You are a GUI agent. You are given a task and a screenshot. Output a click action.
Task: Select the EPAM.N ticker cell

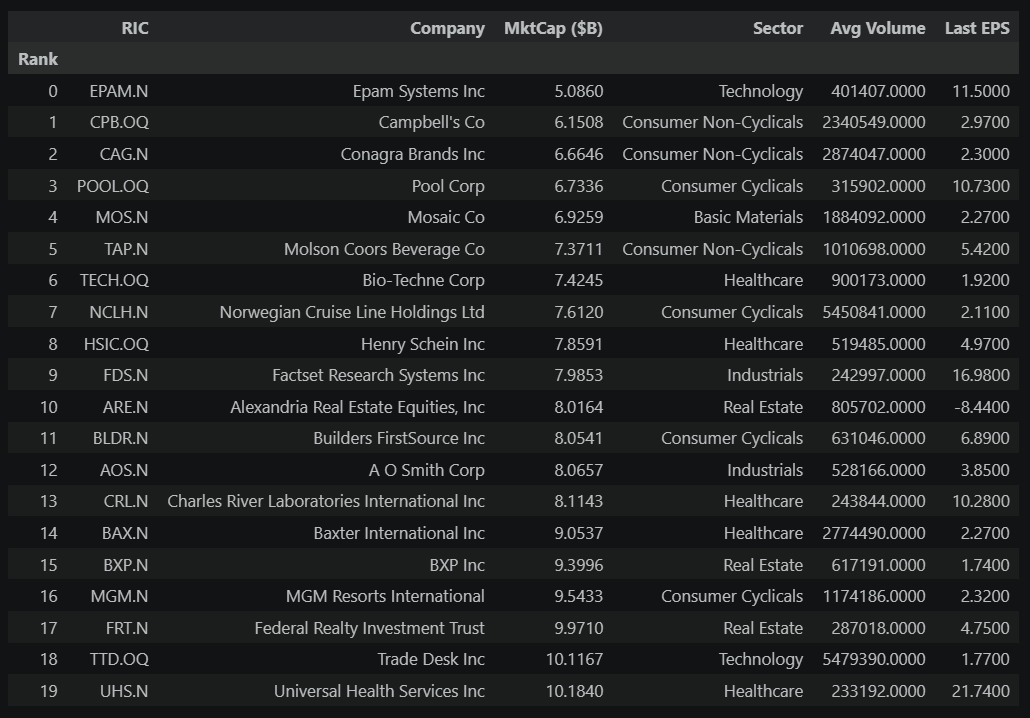[119, 91]
